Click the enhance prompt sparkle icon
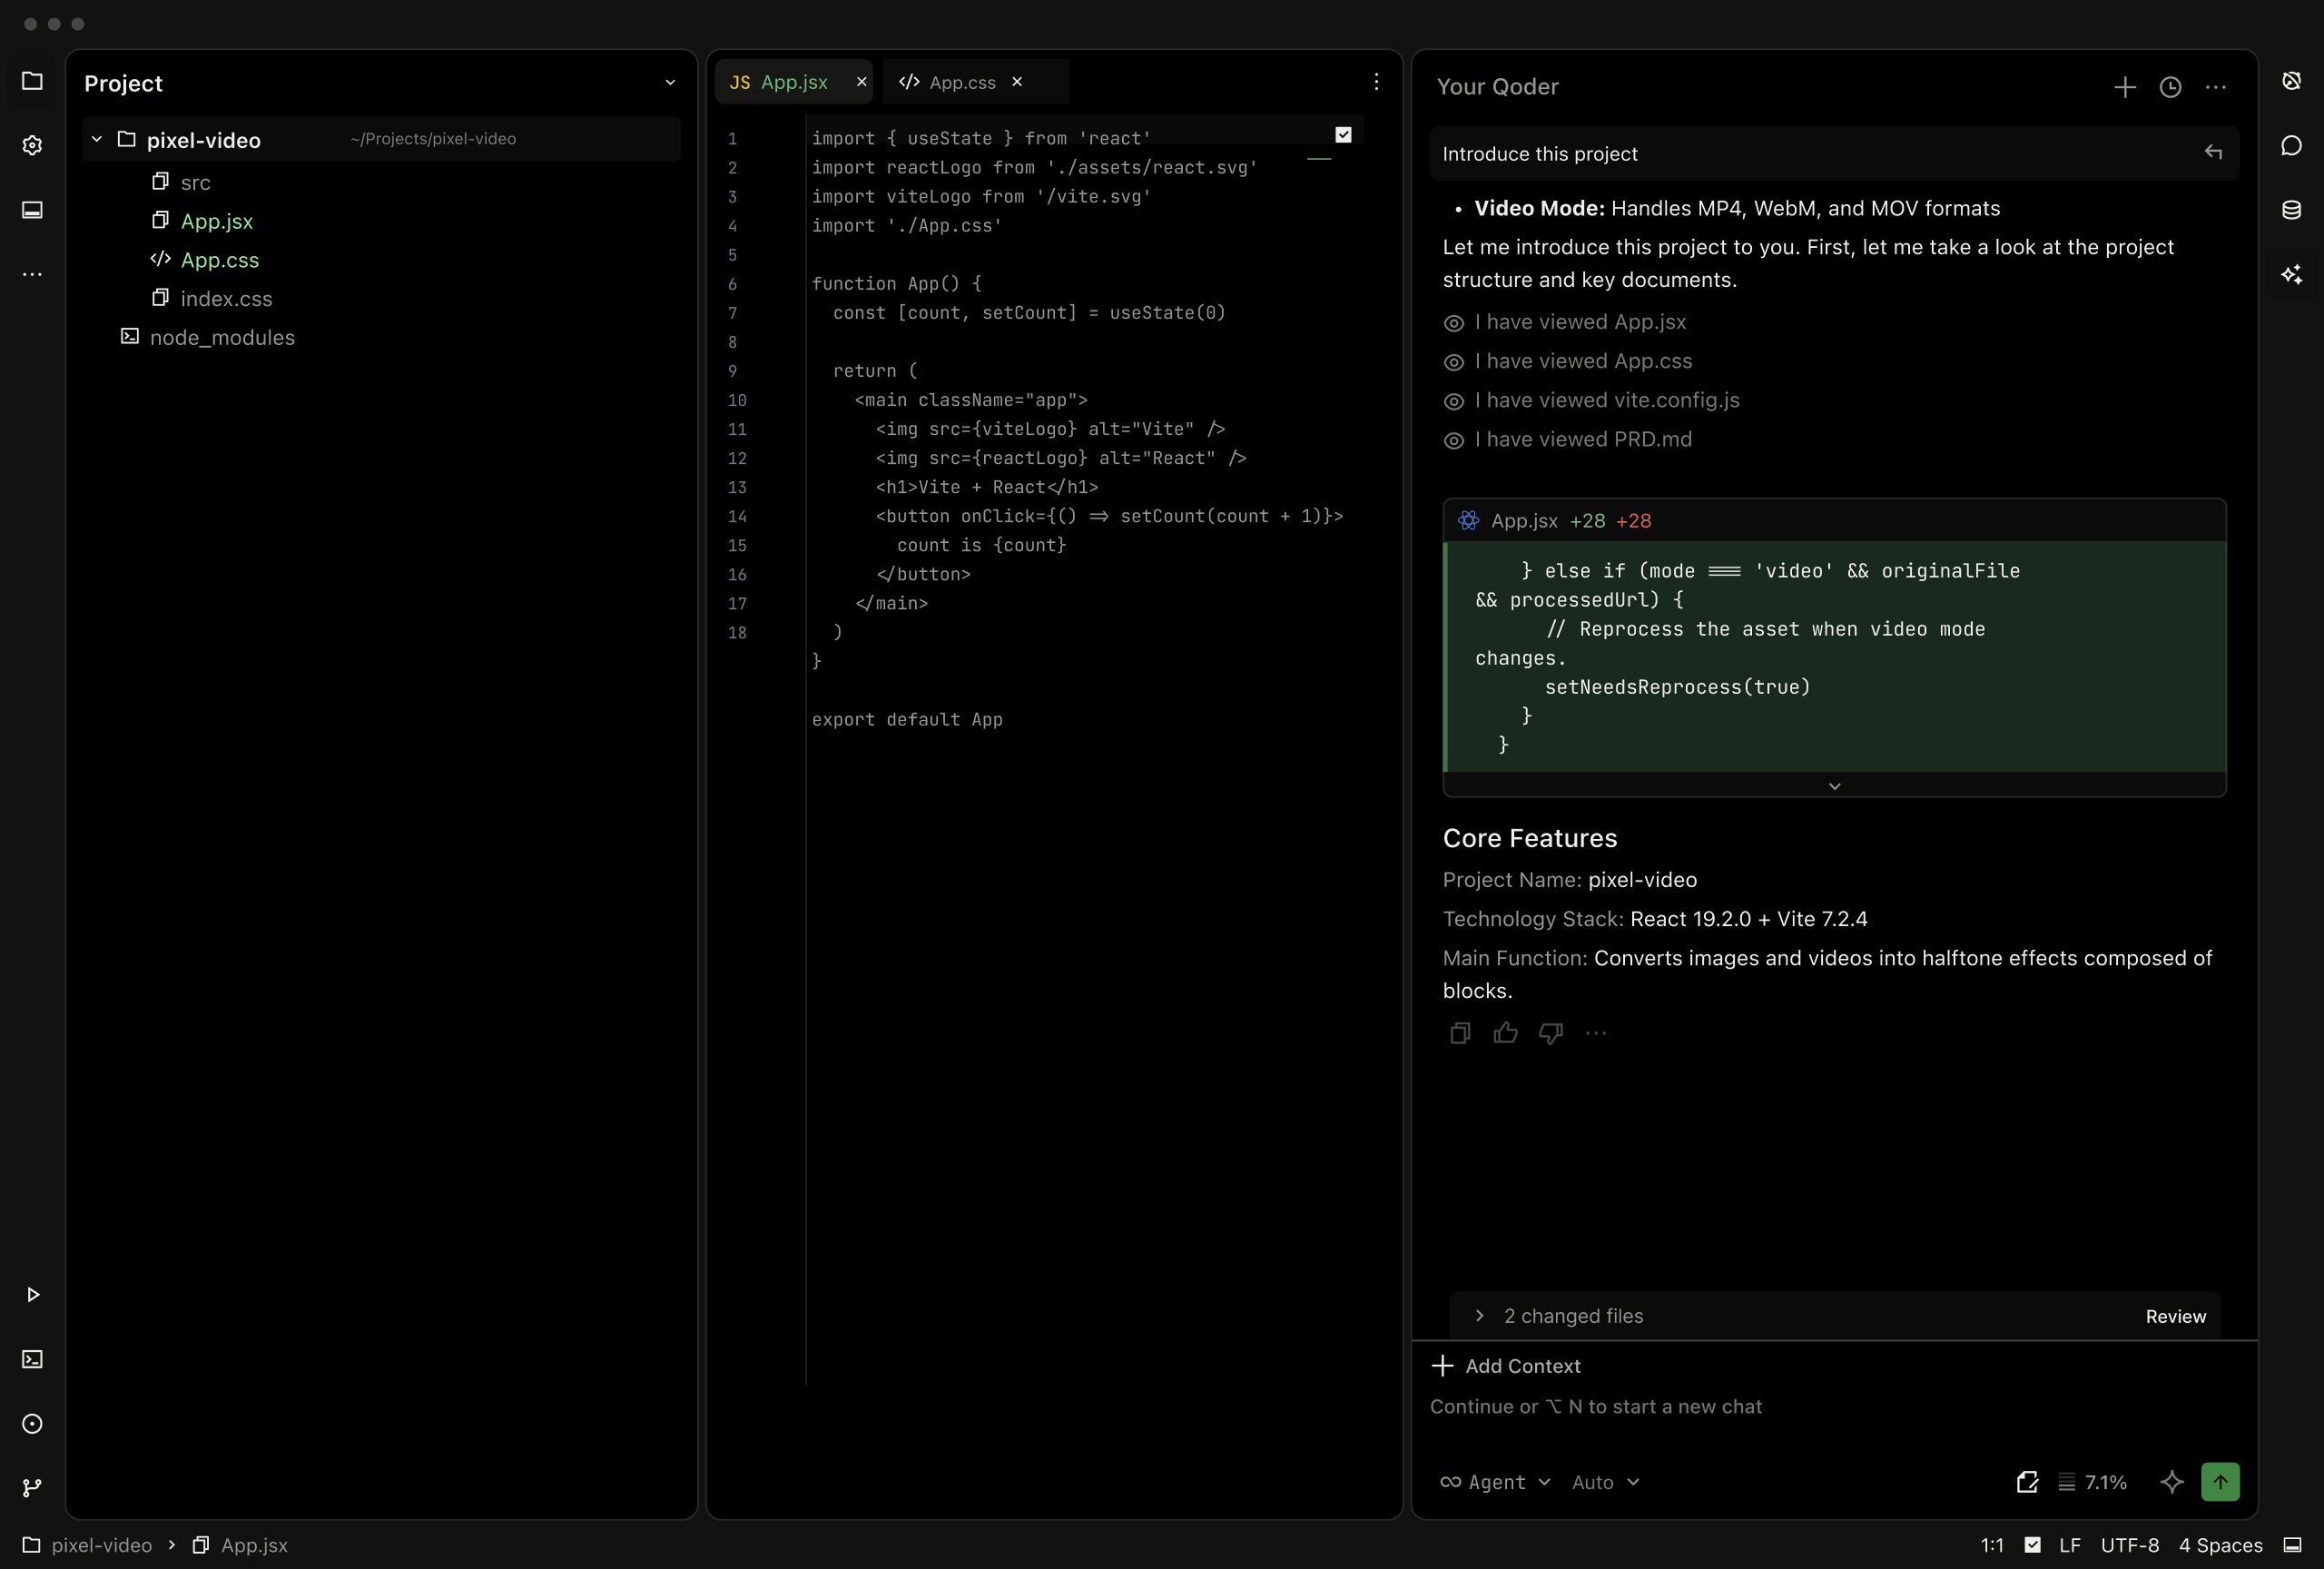The height and width of the screenshot is (1569, 2324). [x=2171, y=1482]
